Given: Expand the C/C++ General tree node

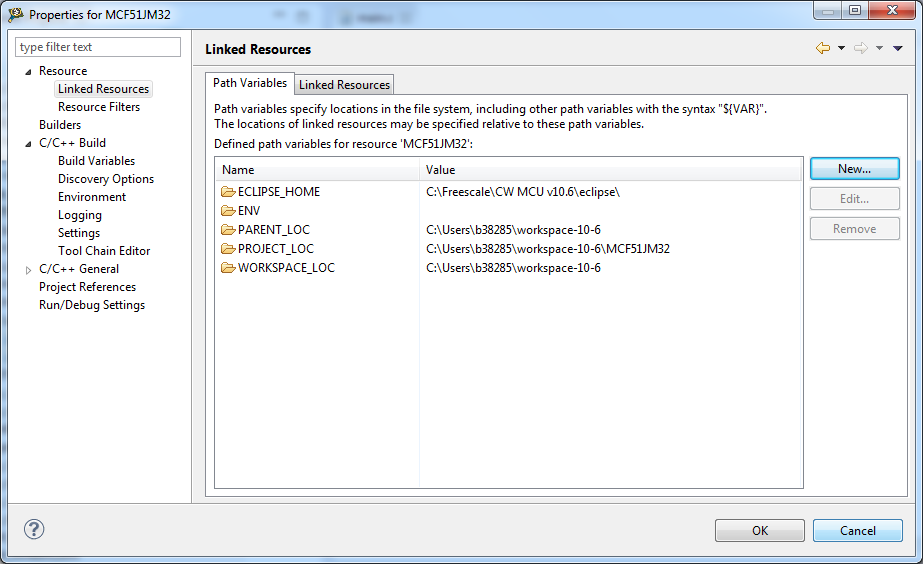Looking at the screenshot, I should click(x=28, y=270).
